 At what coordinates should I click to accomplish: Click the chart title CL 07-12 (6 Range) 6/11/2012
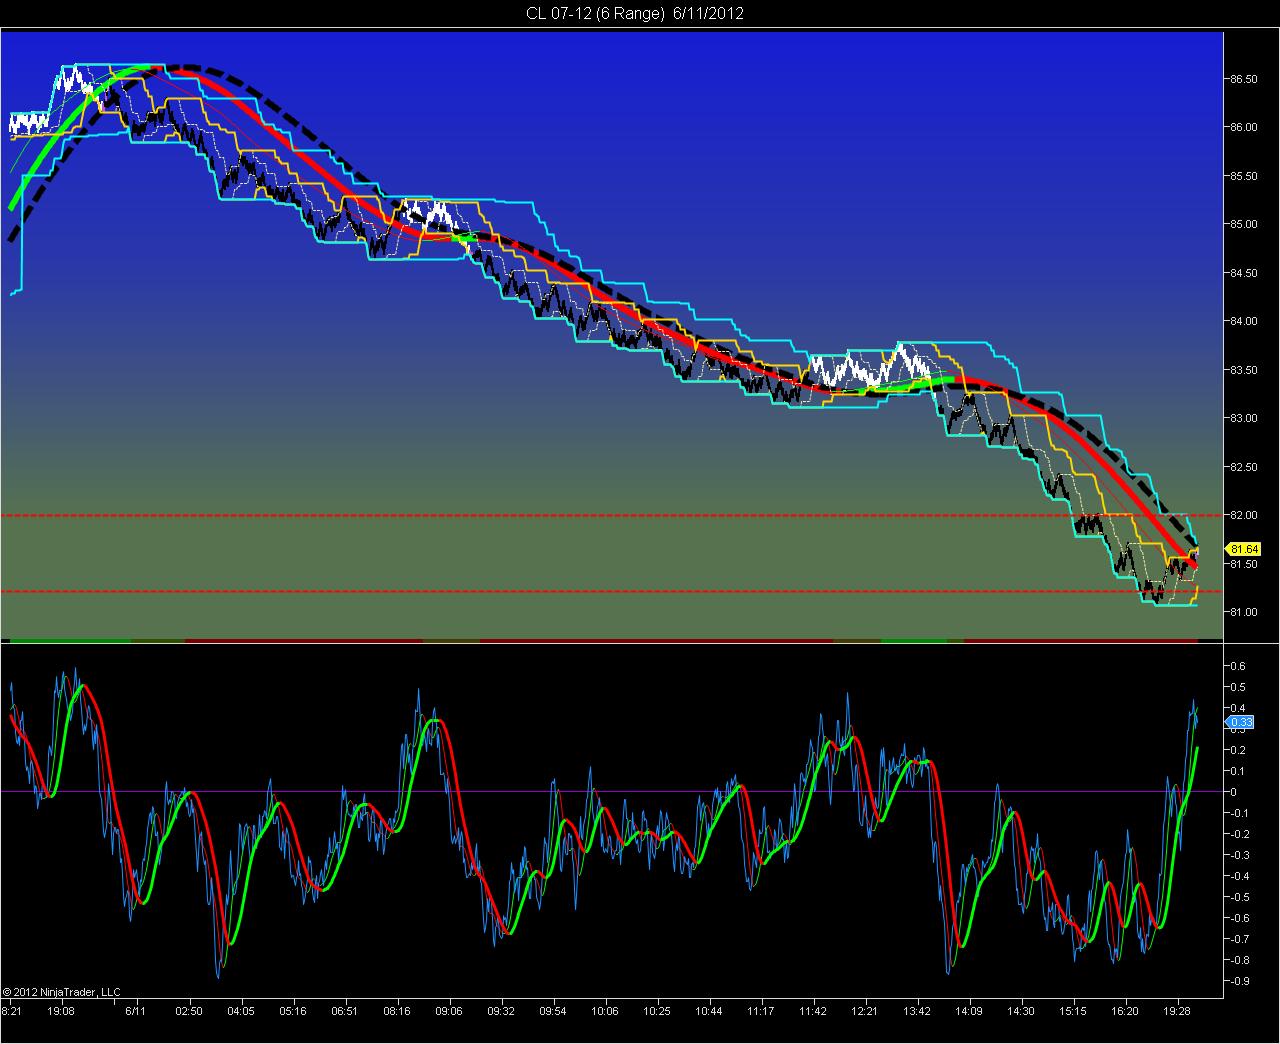(x=635, y=13)
